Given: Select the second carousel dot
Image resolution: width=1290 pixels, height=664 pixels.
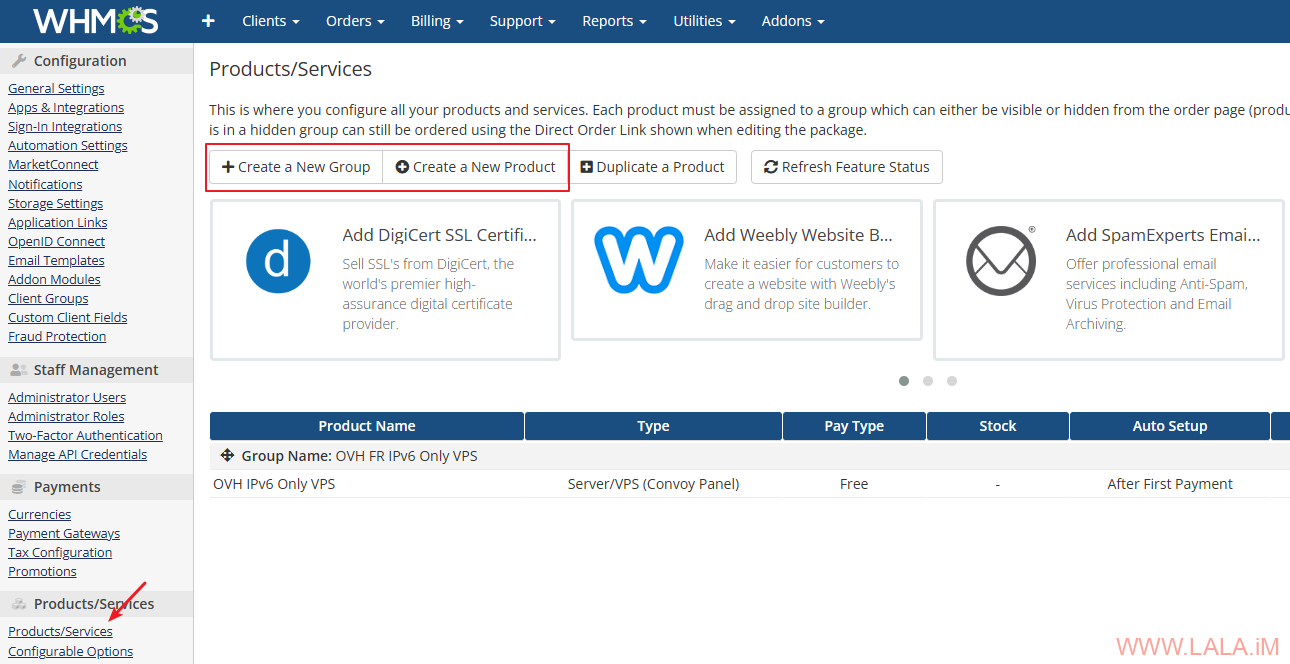Looking at the screenshot, I should [x=928, y=381].
